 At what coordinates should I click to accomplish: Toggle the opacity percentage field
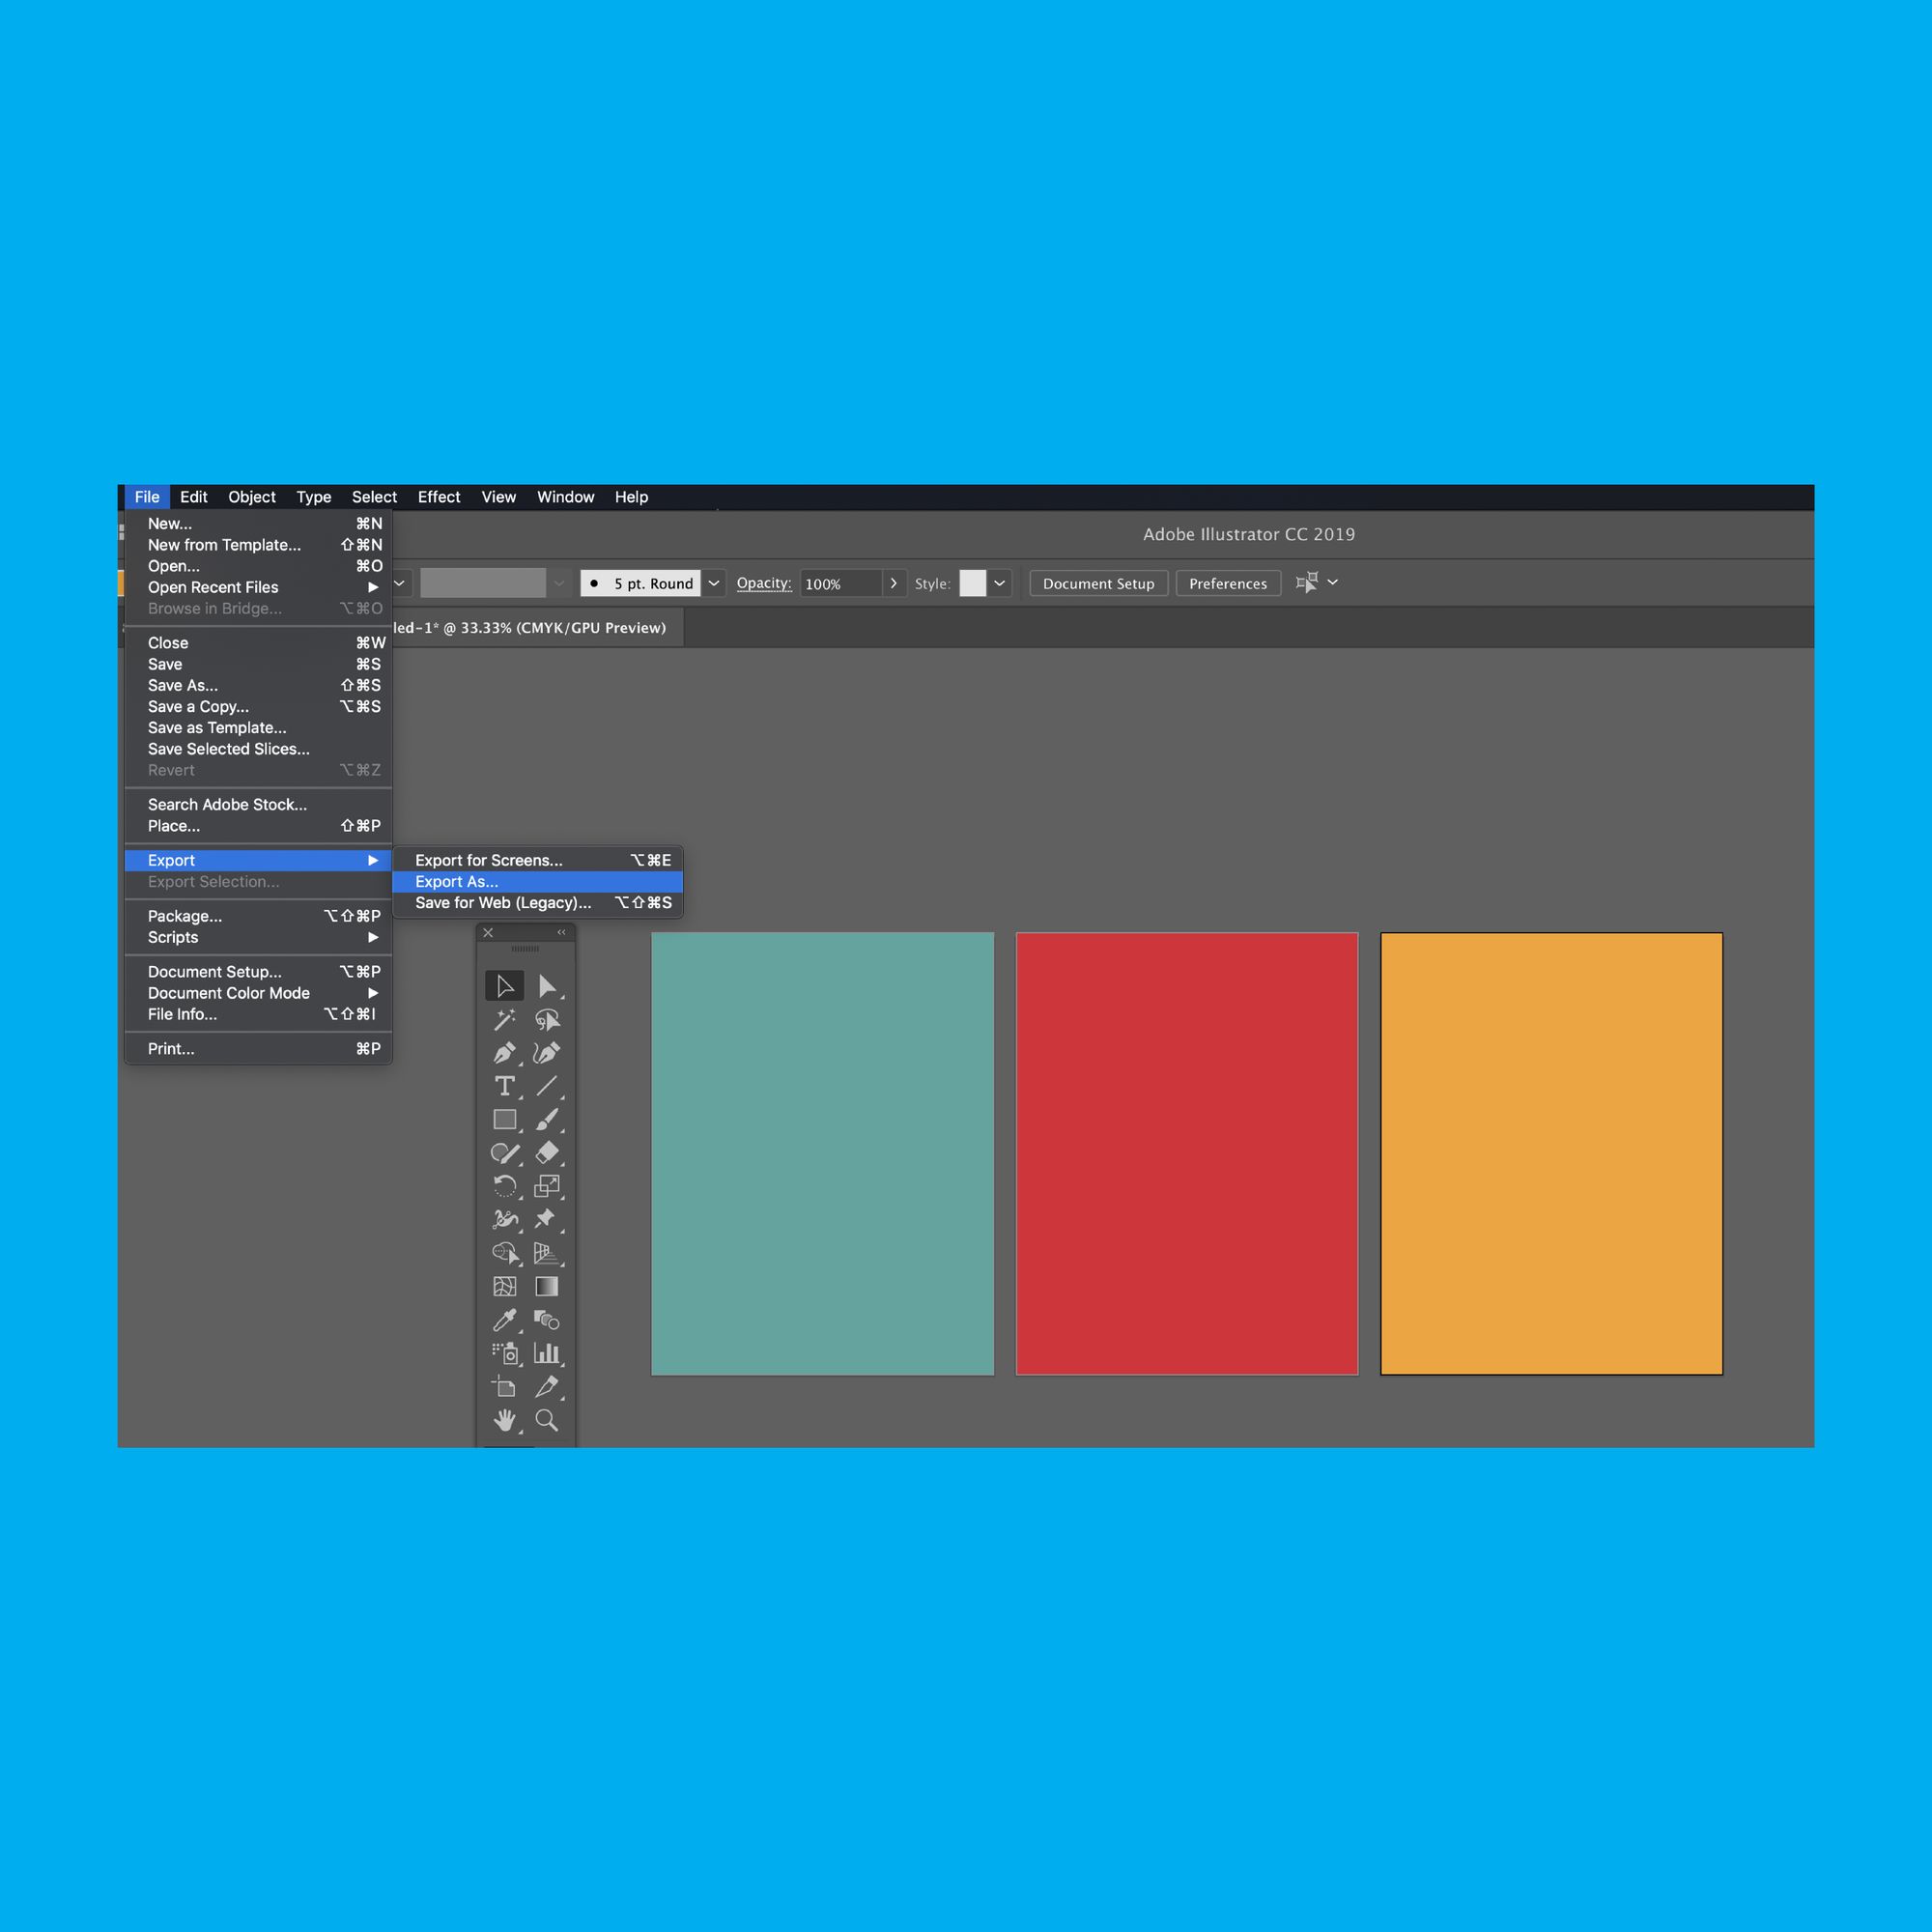(832, 582)
